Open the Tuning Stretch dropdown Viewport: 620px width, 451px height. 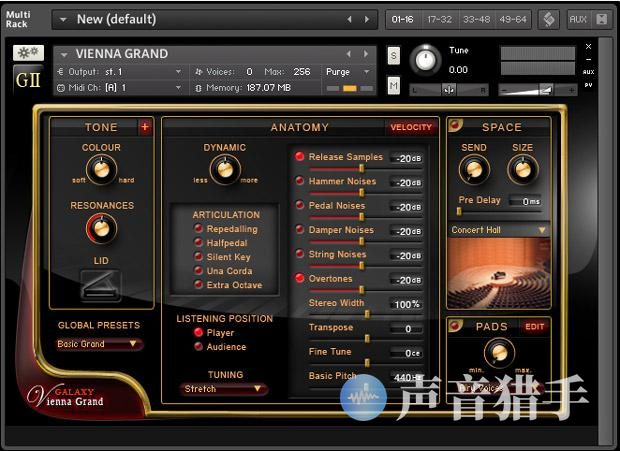224,389
